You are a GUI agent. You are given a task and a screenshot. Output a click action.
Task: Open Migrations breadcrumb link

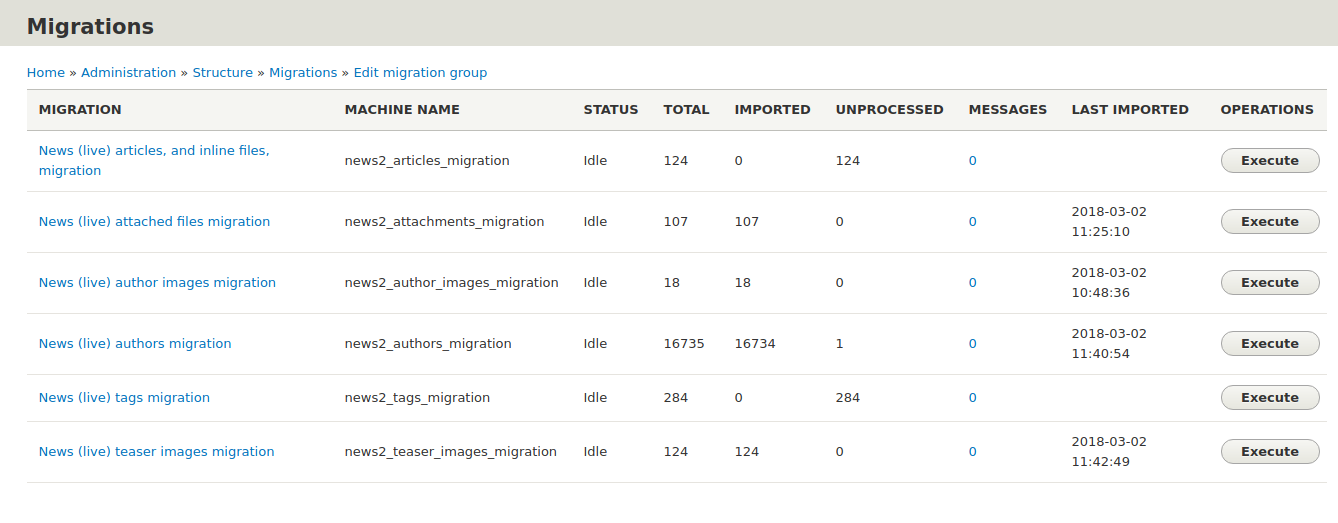pos(303,73)
